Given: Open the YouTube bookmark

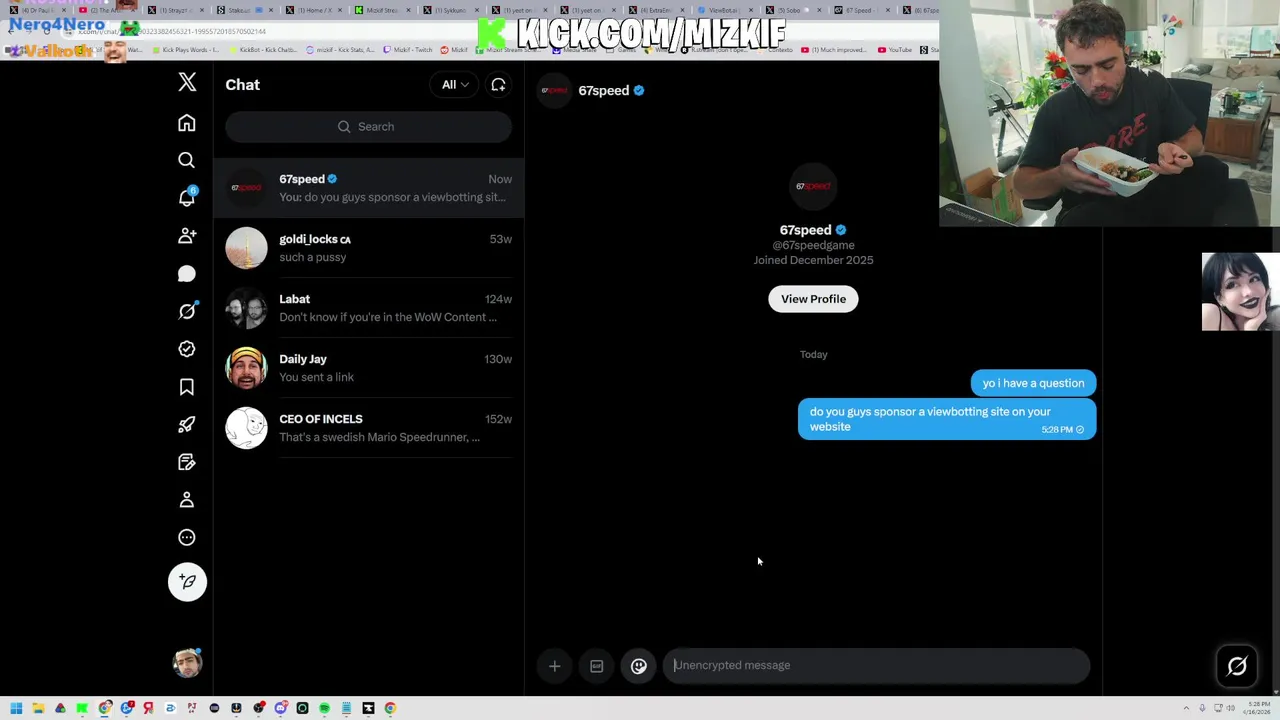Looking at the screenshot, I should coord(895,50).
